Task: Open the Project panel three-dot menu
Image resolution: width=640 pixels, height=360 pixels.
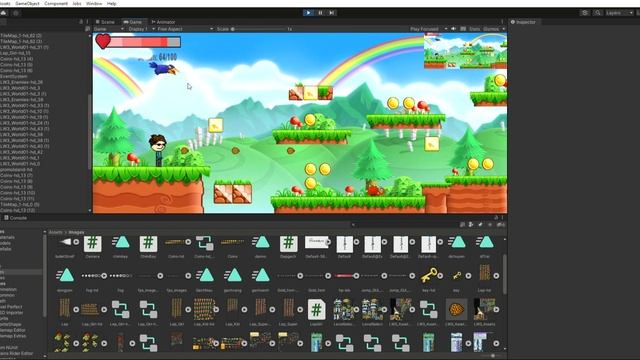Action: click(502, 218)
